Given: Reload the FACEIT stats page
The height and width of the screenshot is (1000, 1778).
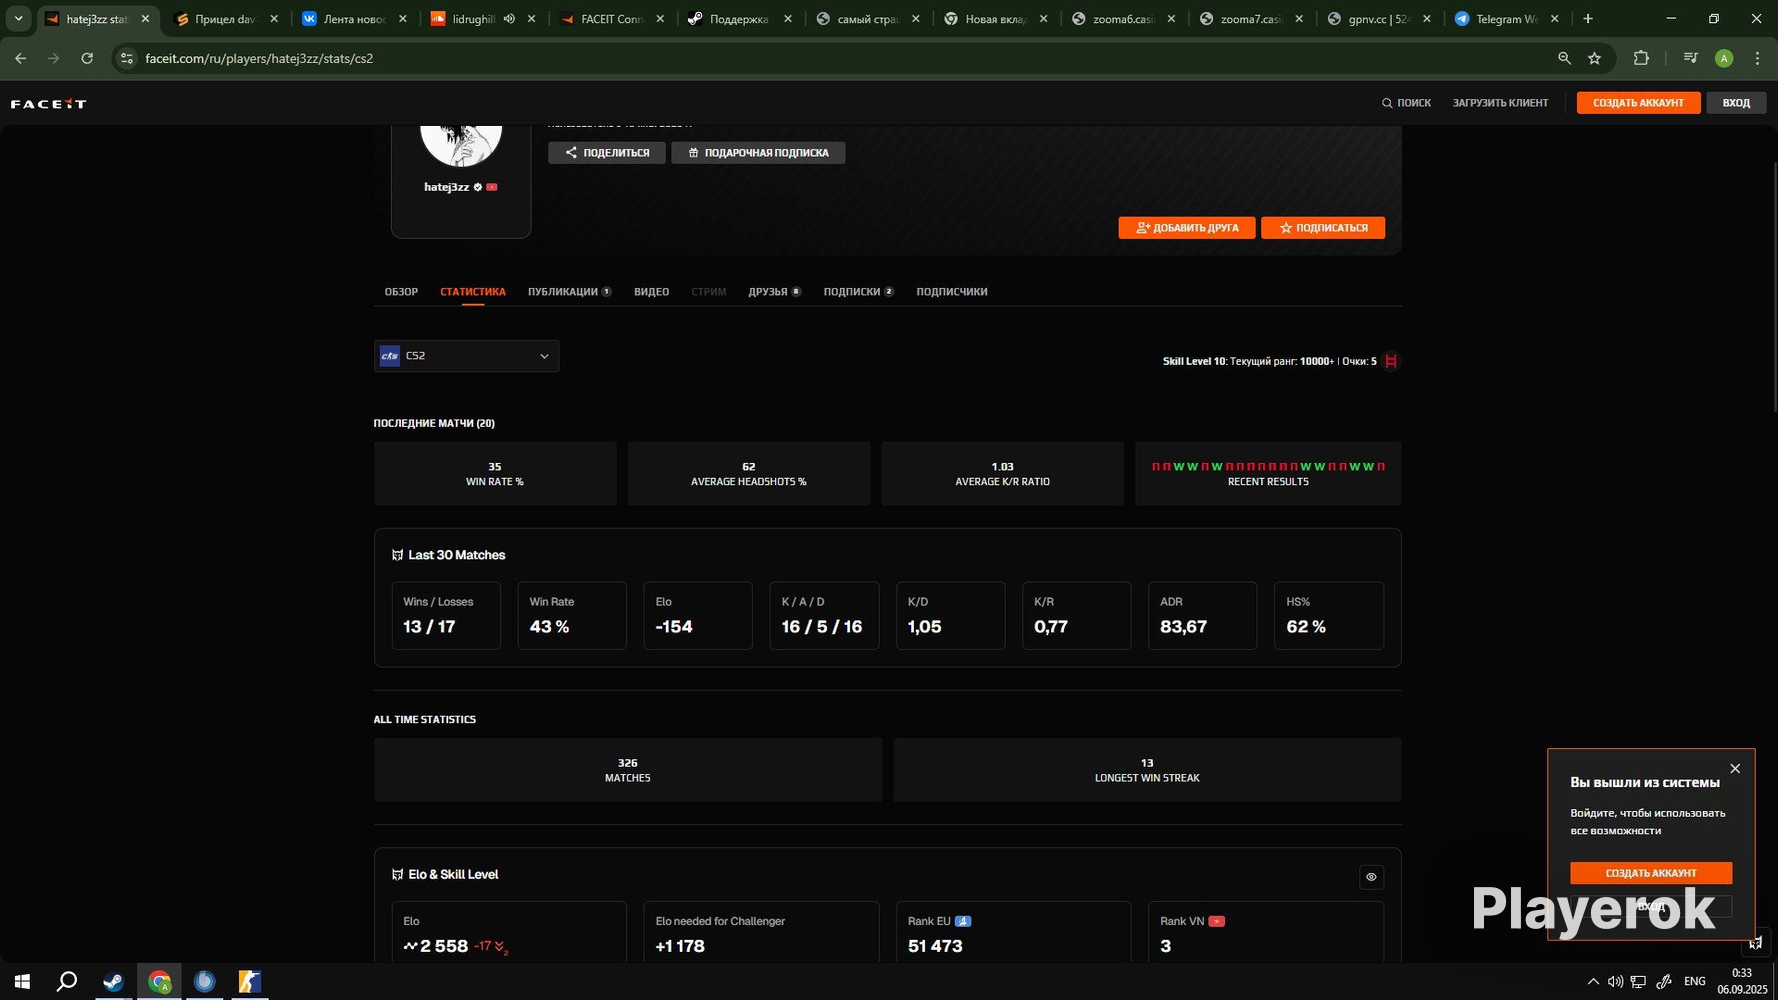Looking at the screenshot, I should pos(87,59).
